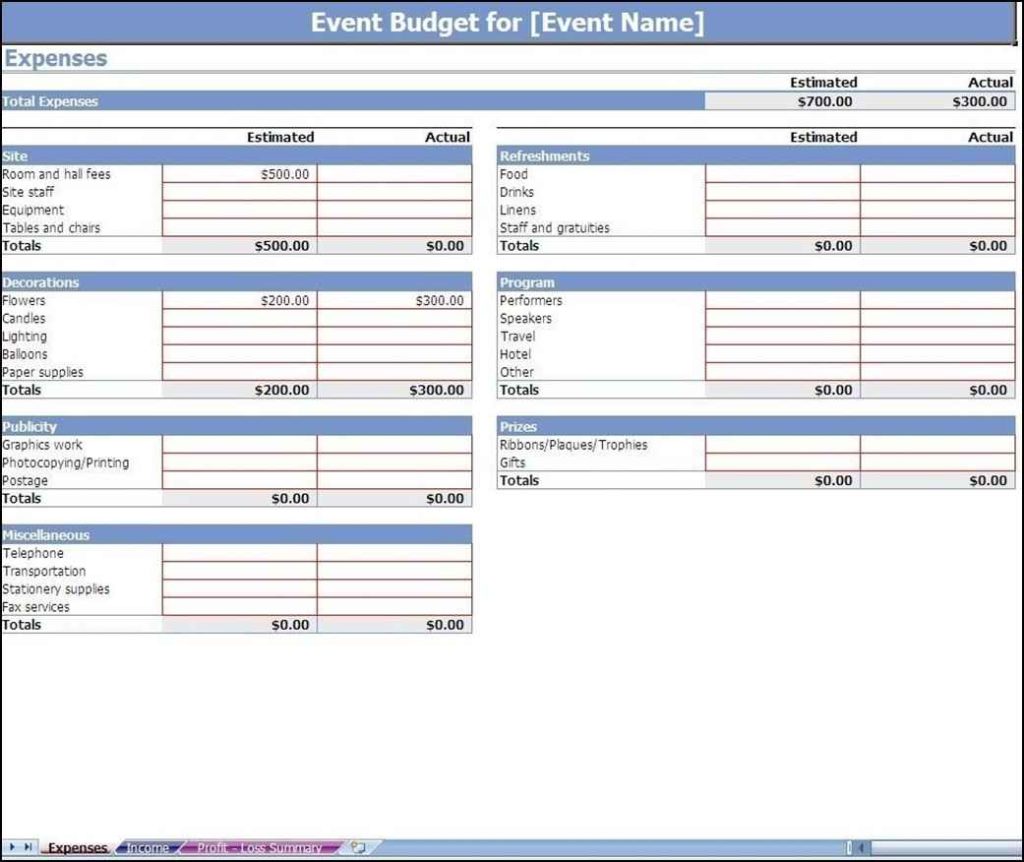This screenshot has height=862, width=1024.
Task: Click the next sheet navigation arrow
Action: click(x=13, y=847)
